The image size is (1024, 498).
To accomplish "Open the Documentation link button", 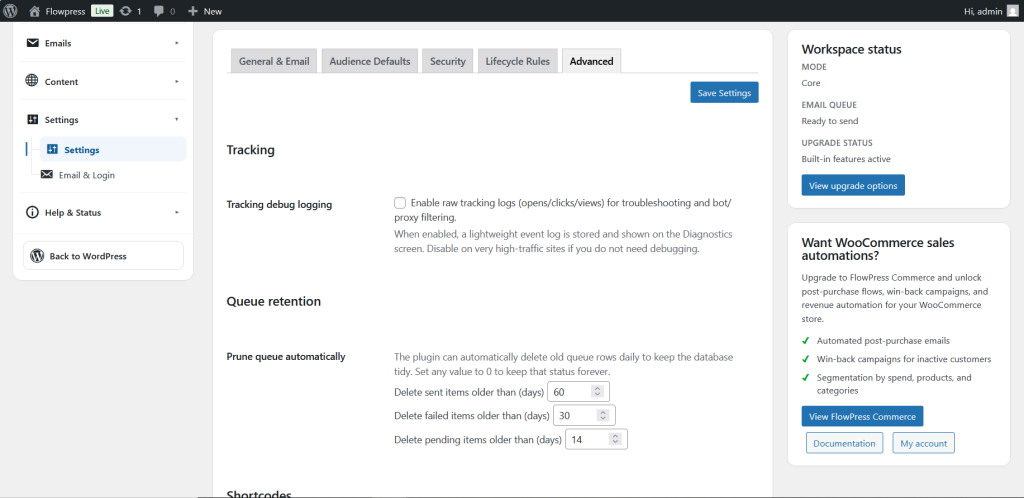I will pyautogui.click(x=844, y=443).
